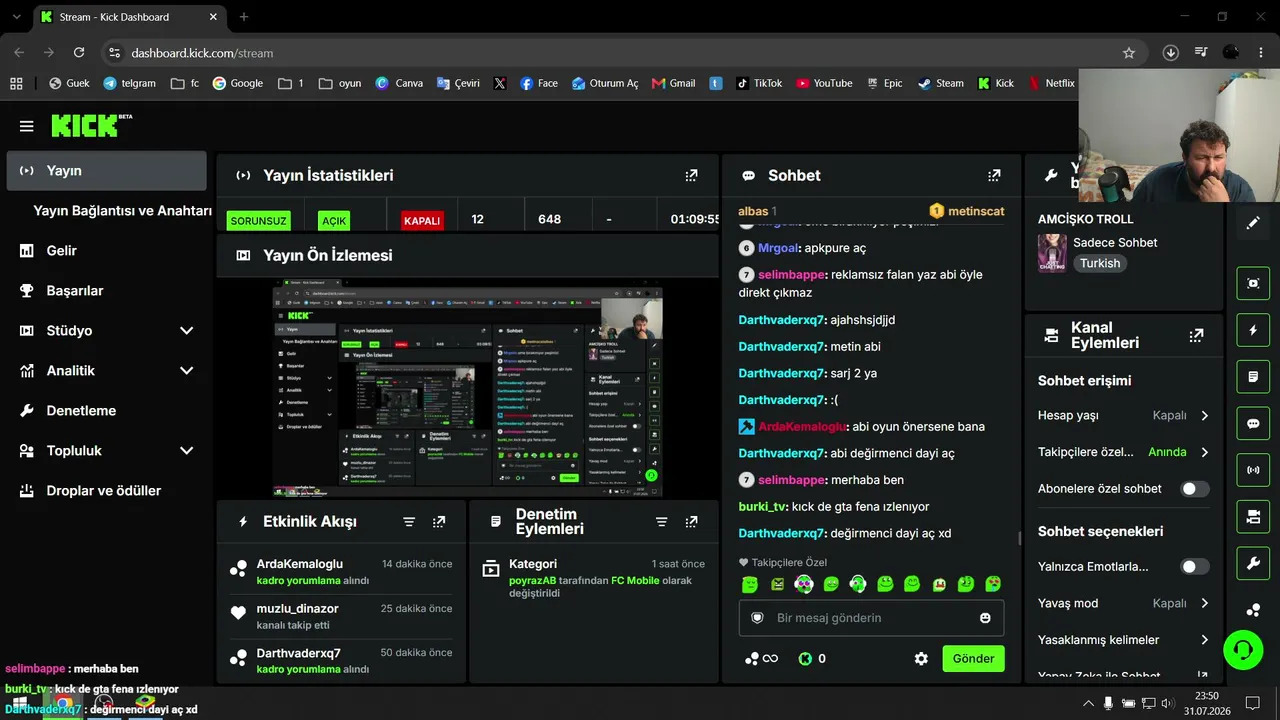
Task: Toggle the stream statistics broadcast widget icon
Action: (x=1253, y=470)
